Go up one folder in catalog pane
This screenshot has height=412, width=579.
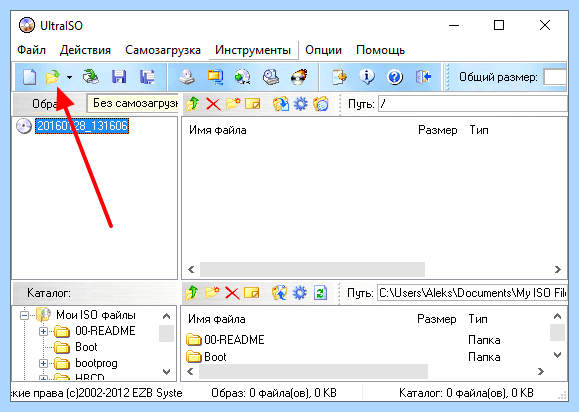[192, 293]
